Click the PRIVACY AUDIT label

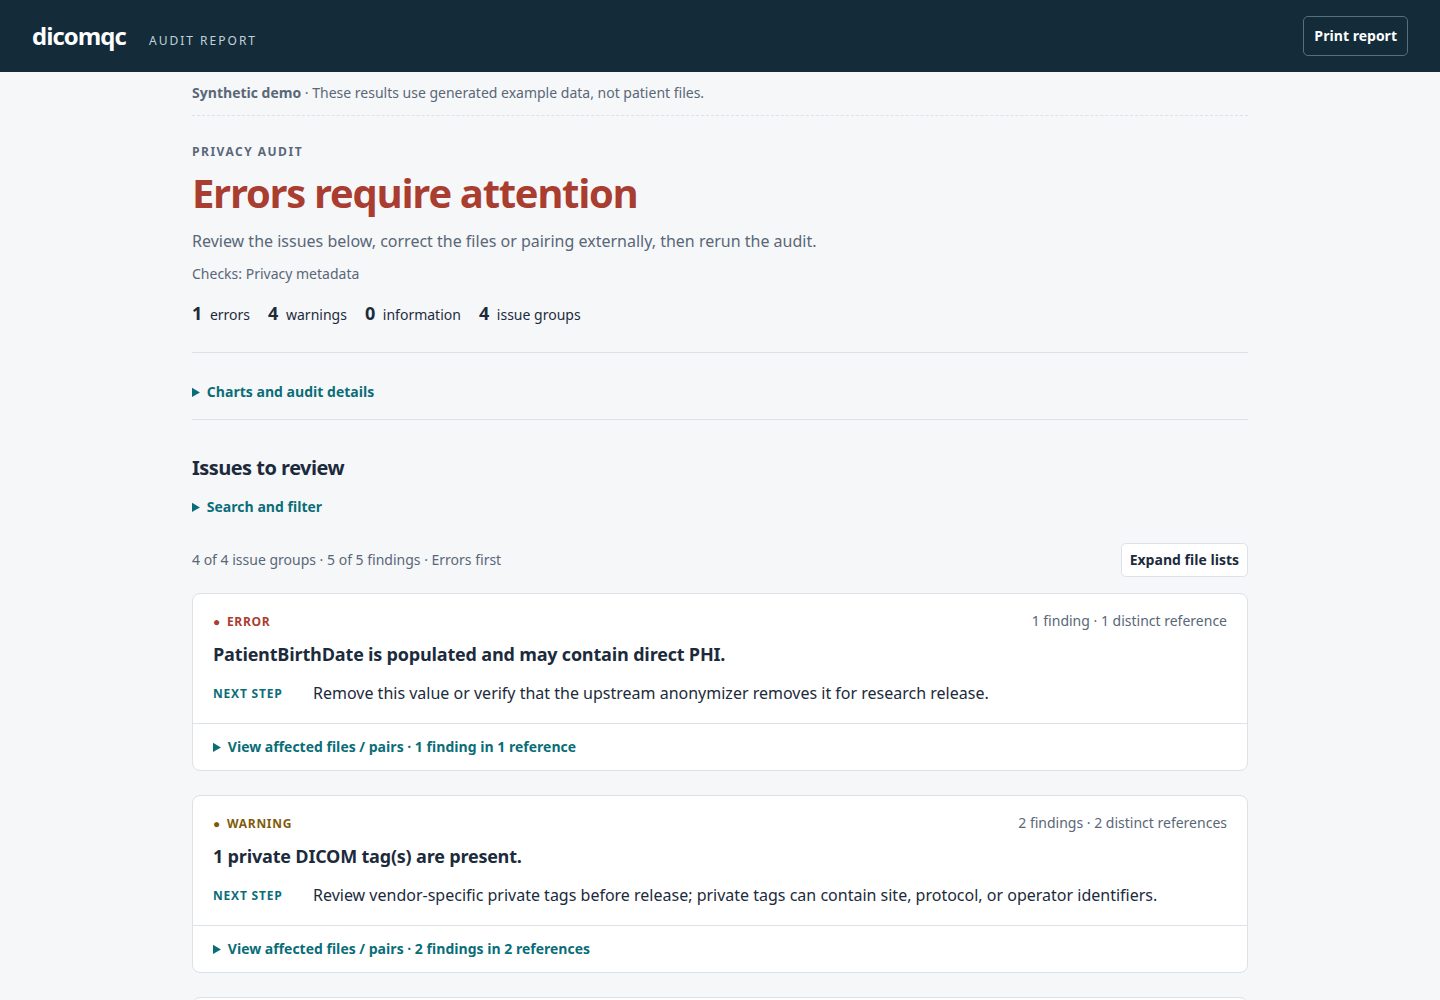pos(247,152)
